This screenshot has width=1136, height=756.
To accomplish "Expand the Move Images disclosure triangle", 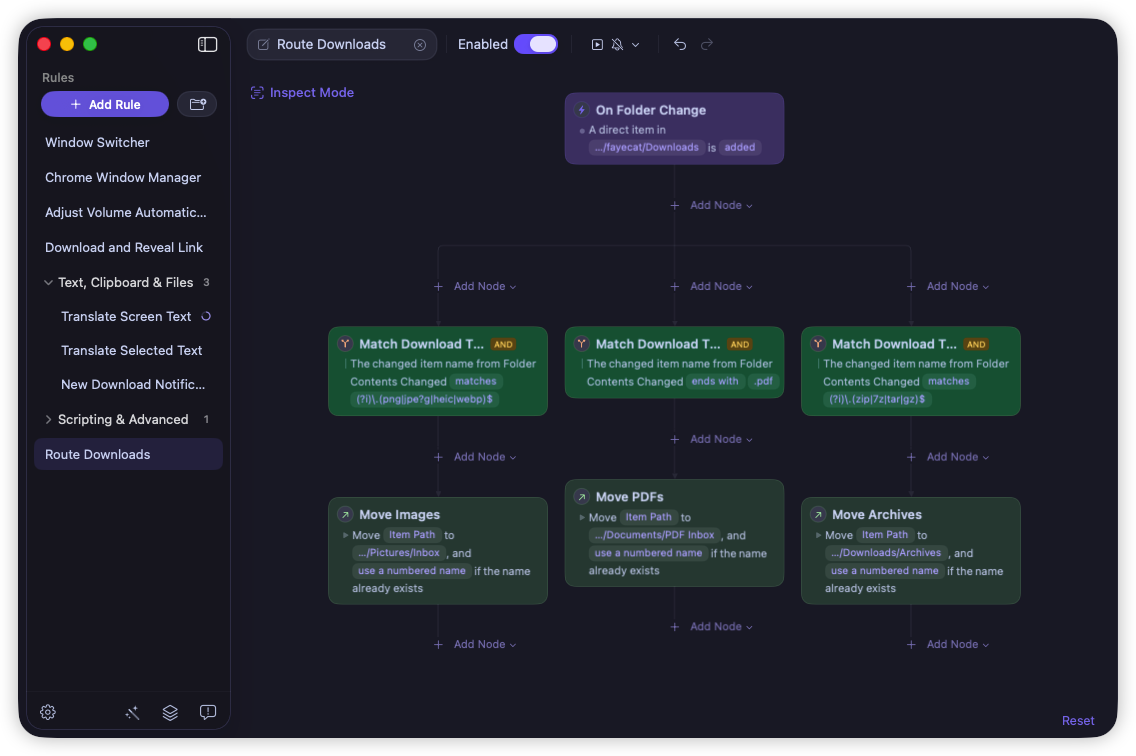I will tap(346, 536).
